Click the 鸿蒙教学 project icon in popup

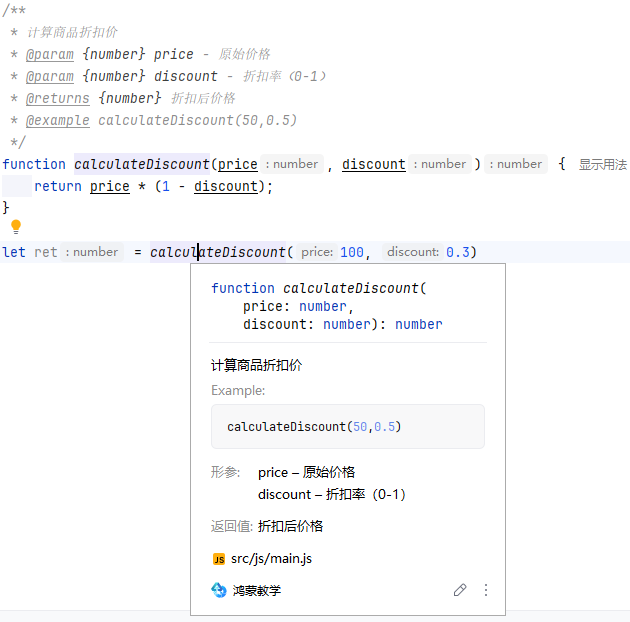pos(219,590)
